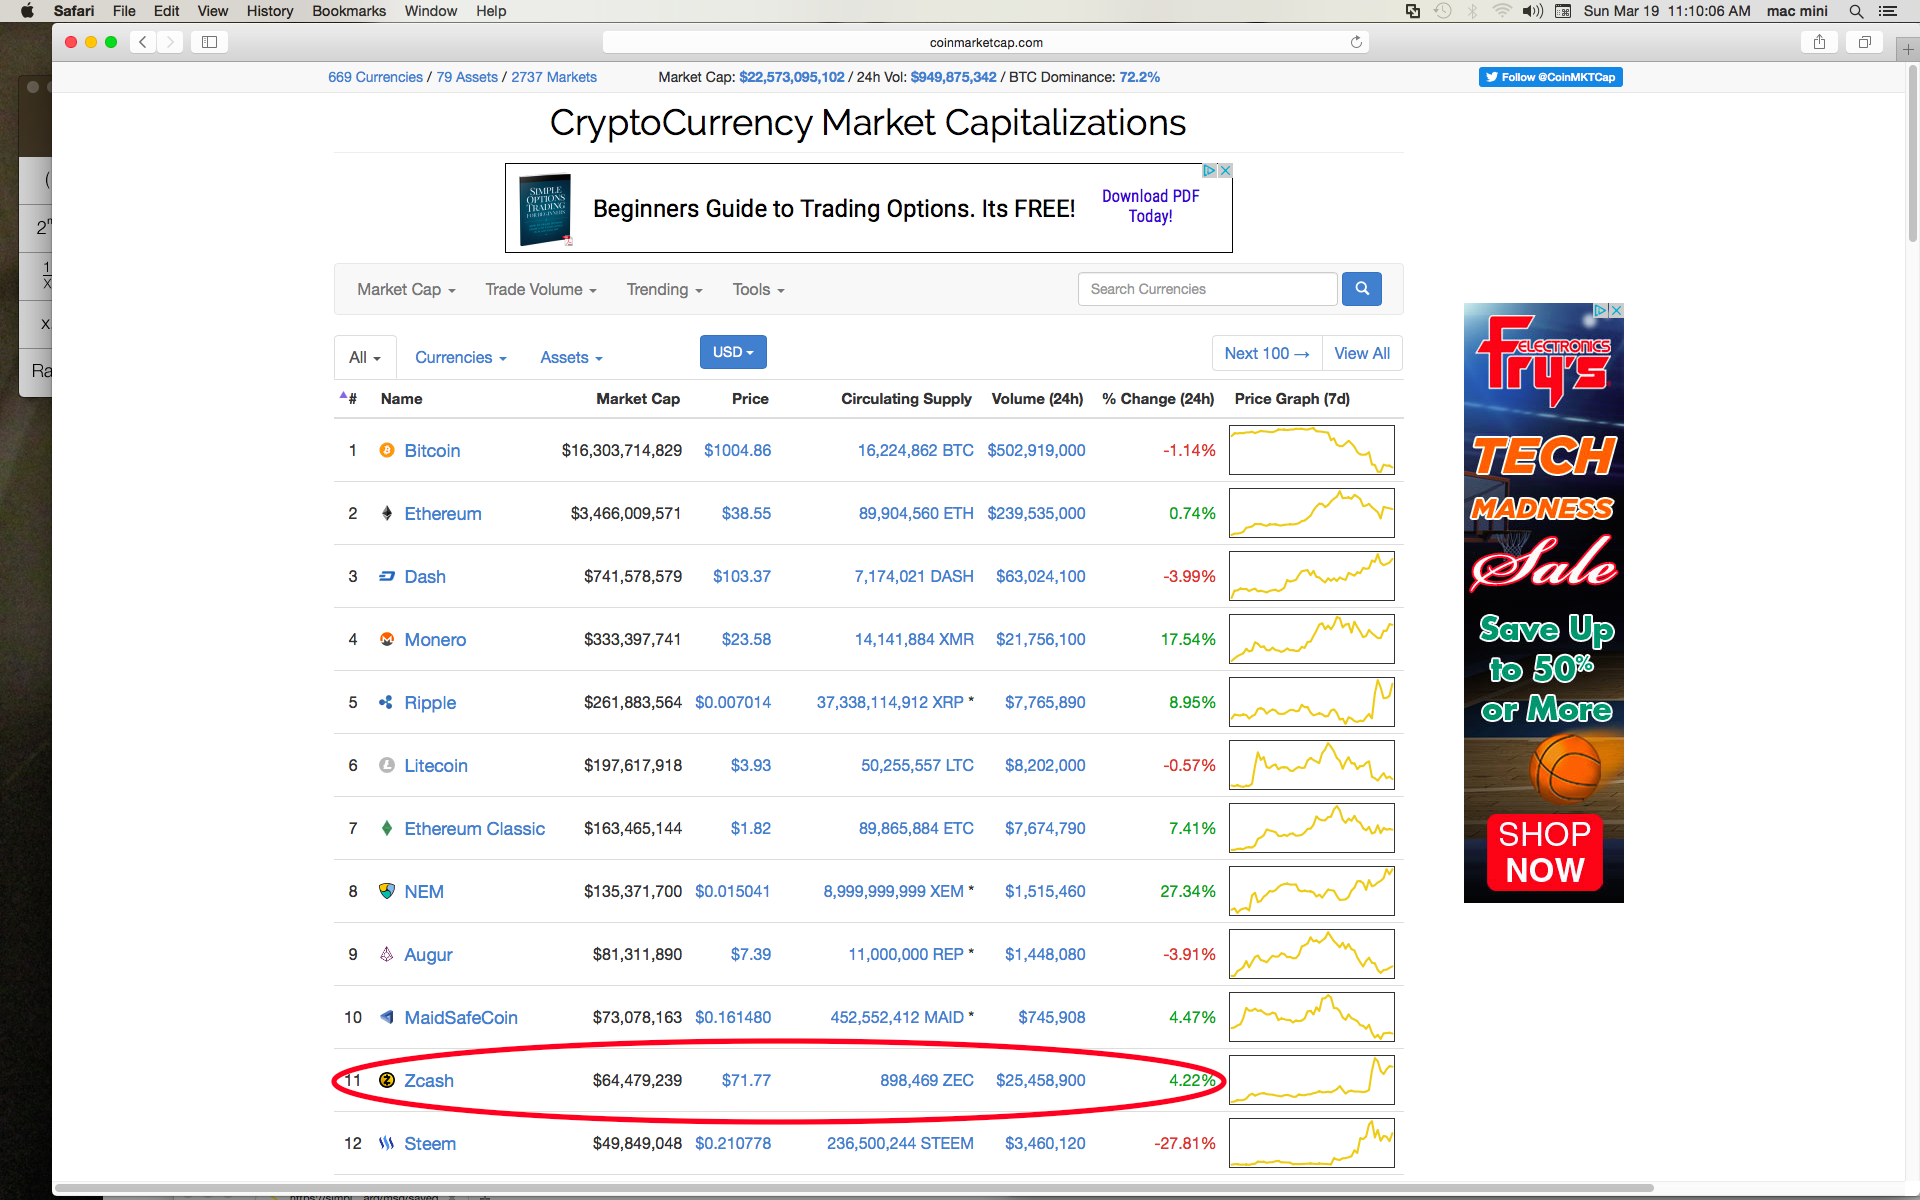Open Zcash's 7-day price graph
The image size is (1920, 1200).
1312,1080
